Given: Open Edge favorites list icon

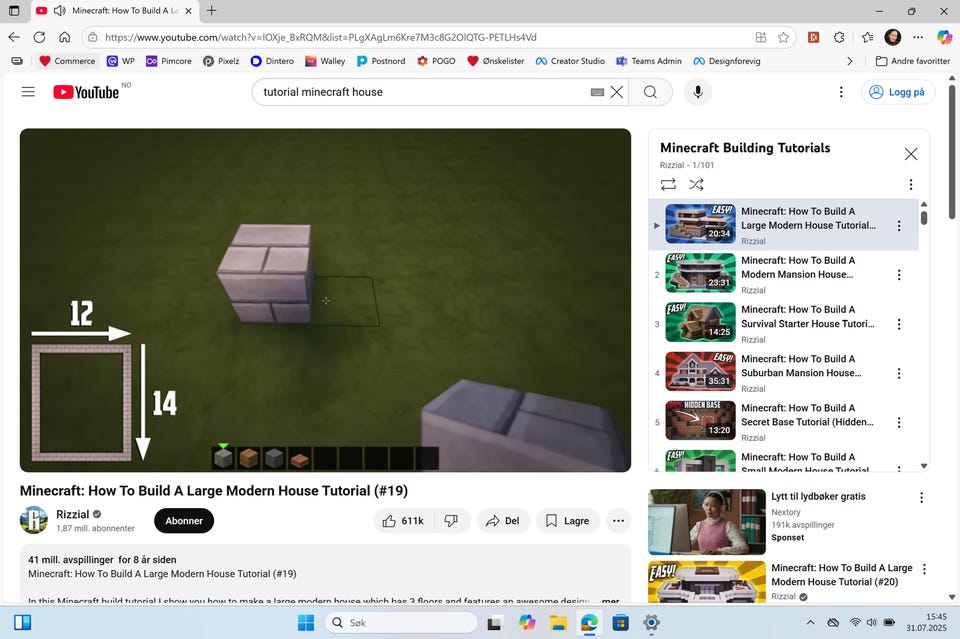Looking at the screenshot, I should click(867, 37).
